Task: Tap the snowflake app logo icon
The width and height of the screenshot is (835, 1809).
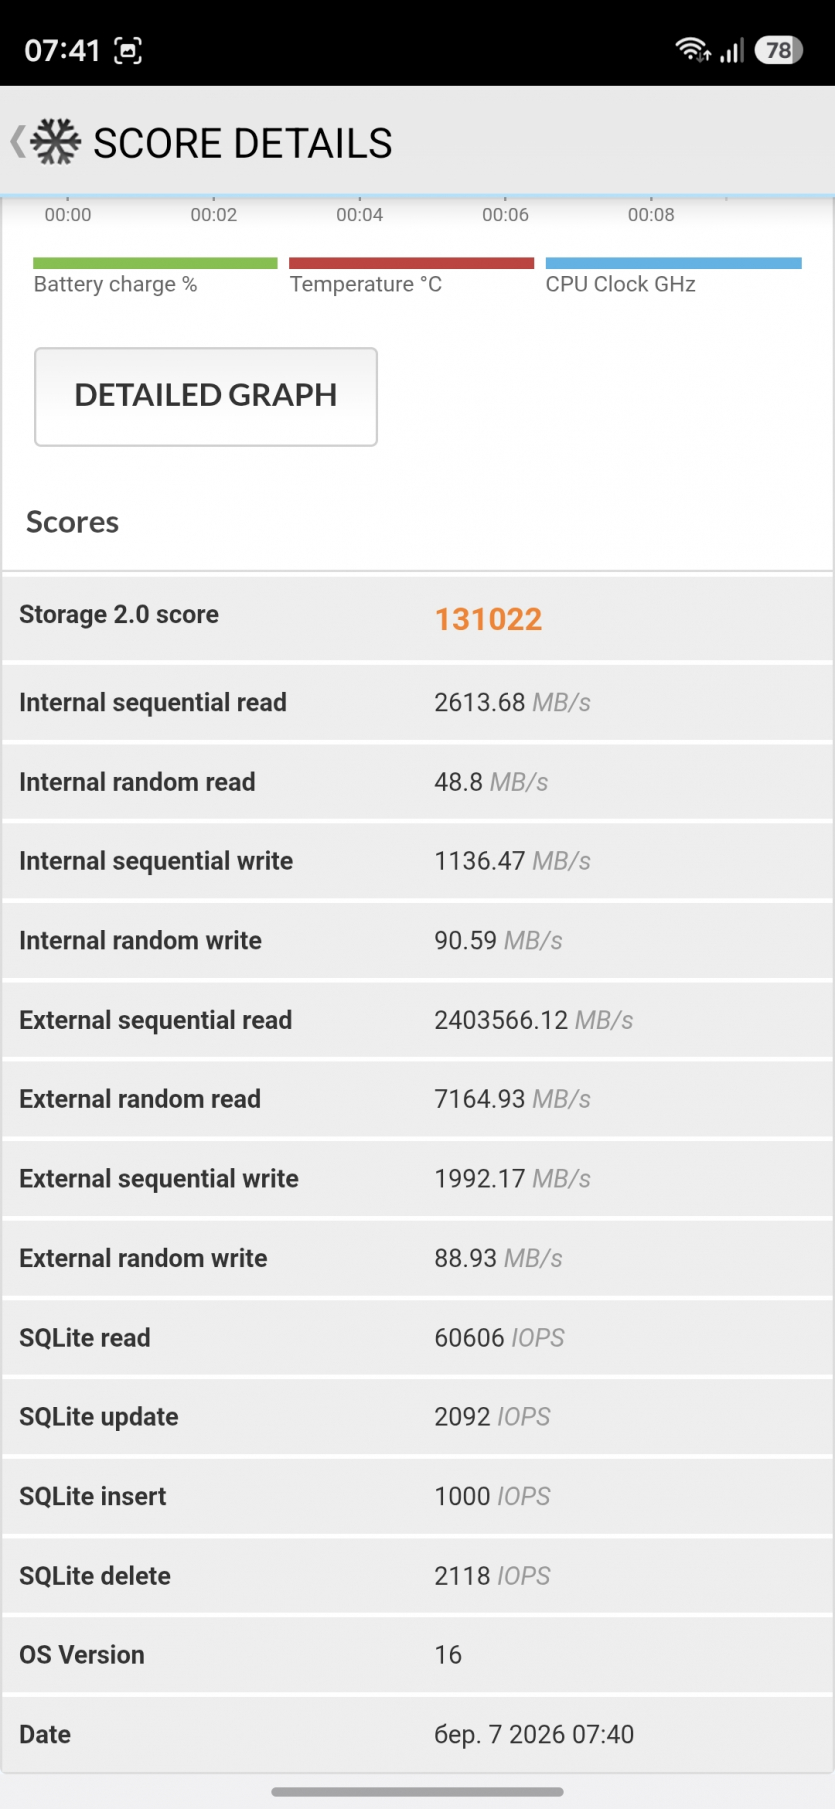Action: pos(56,142)
